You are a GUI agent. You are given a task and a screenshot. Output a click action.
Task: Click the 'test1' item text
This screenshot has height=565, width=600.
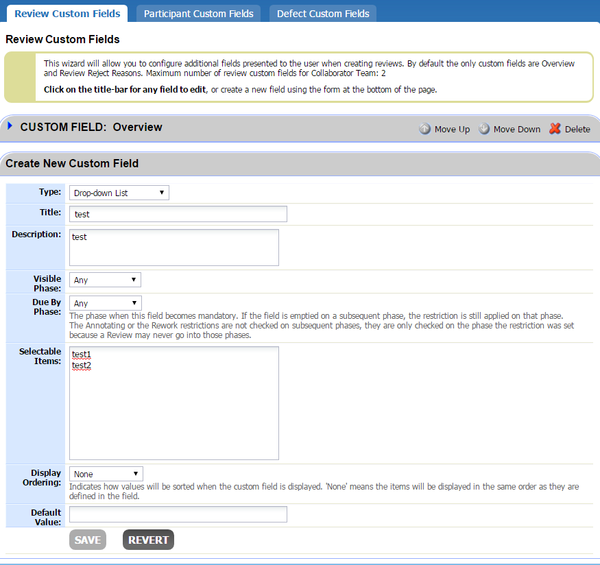coord(81,354)
